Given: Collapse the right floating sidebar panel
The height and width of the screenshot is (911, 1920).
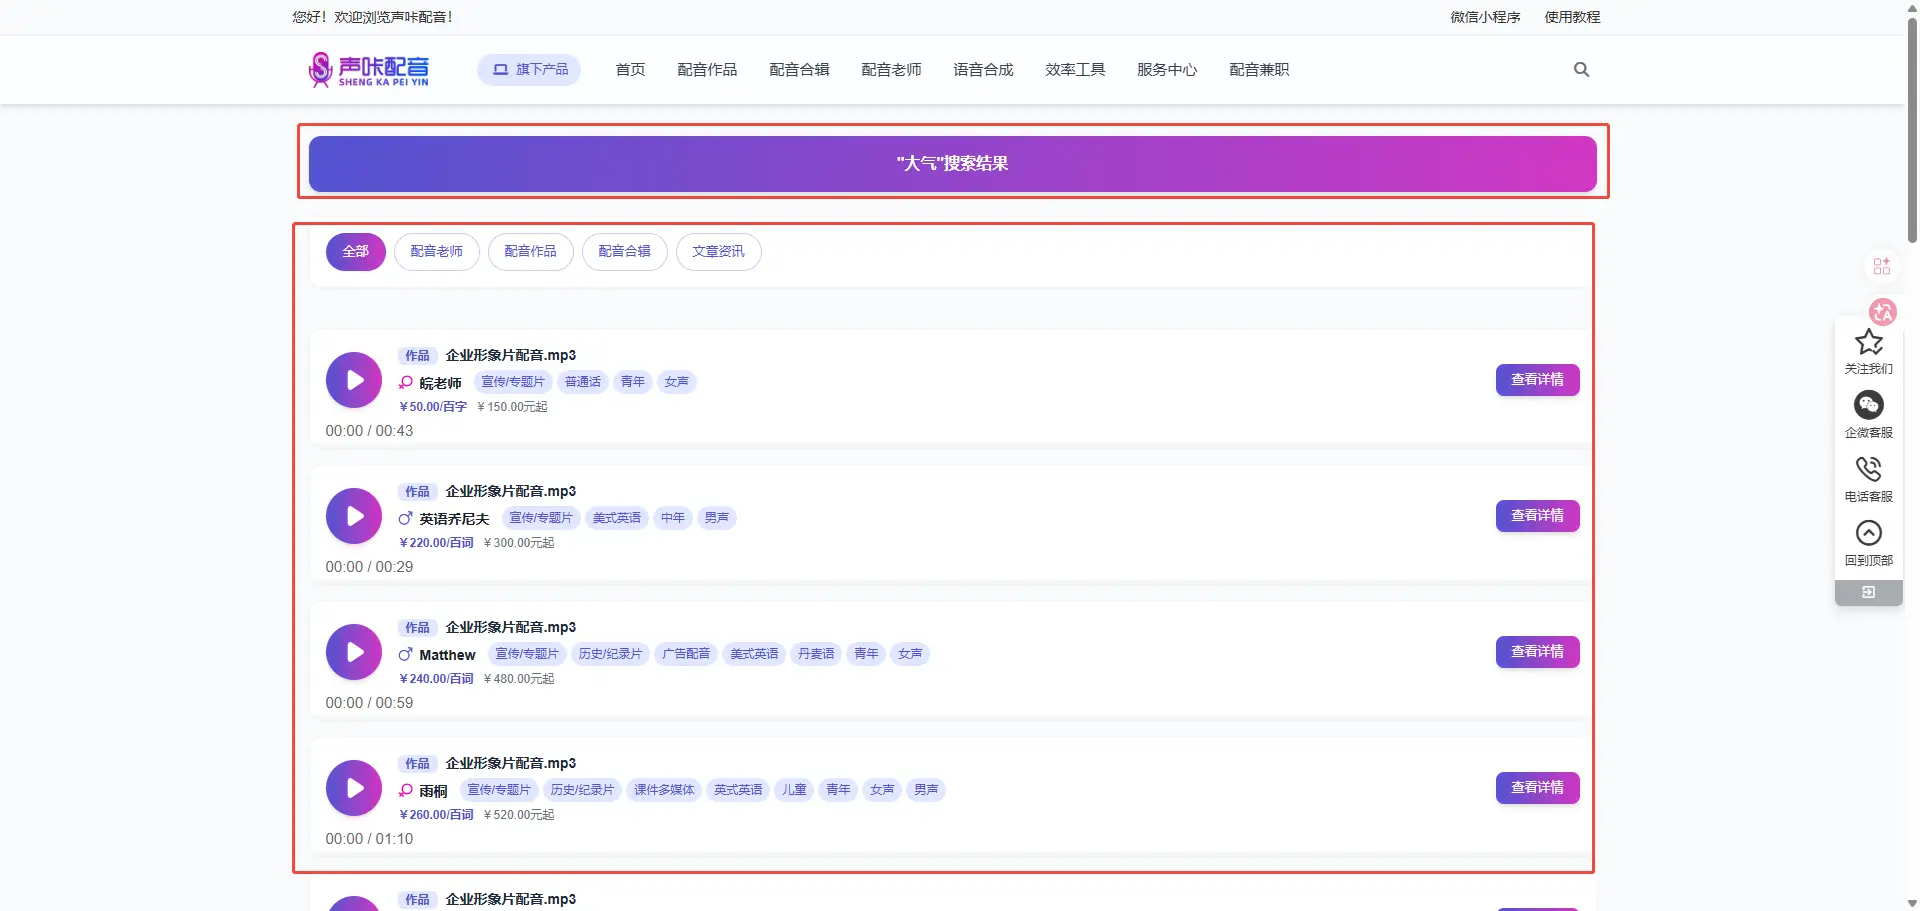Looking at the screenshot, I should [1868, 593].
